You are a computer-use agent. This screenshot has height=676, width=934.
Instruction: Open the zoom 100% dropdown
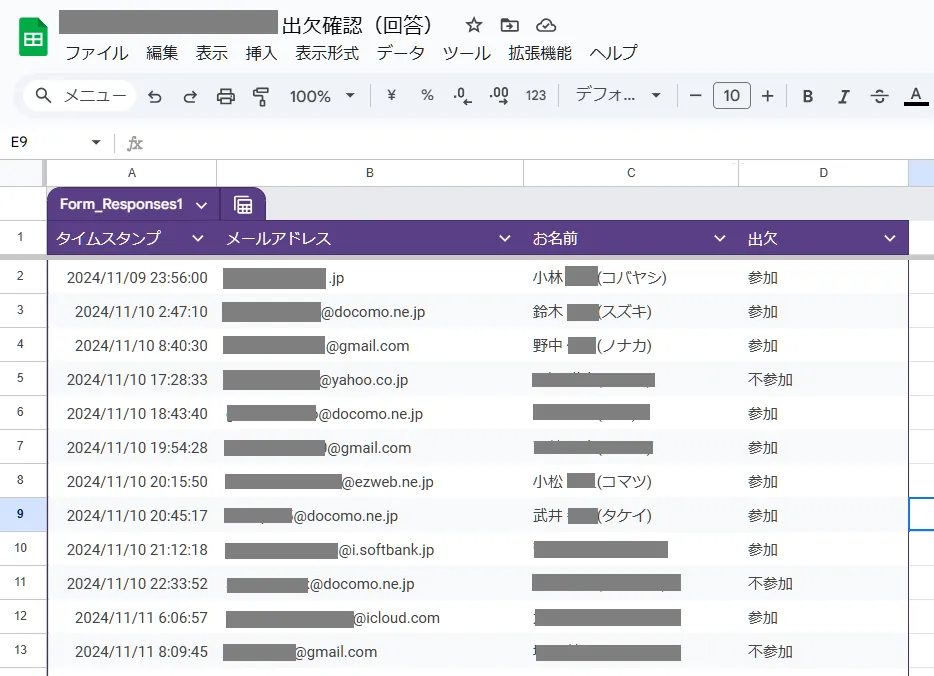[x=322, y=96]
